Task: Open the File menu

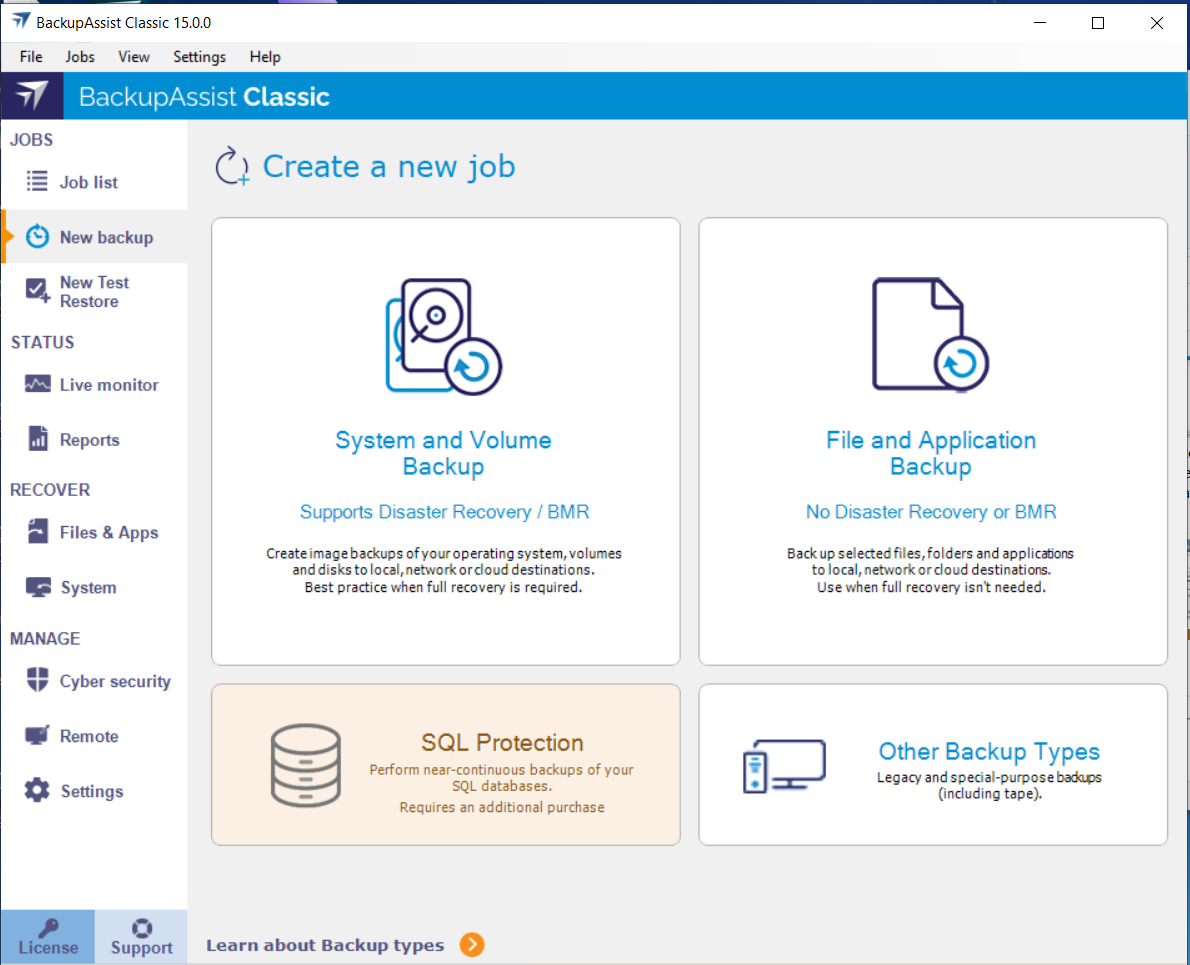Action: click(x=31, y=57)
